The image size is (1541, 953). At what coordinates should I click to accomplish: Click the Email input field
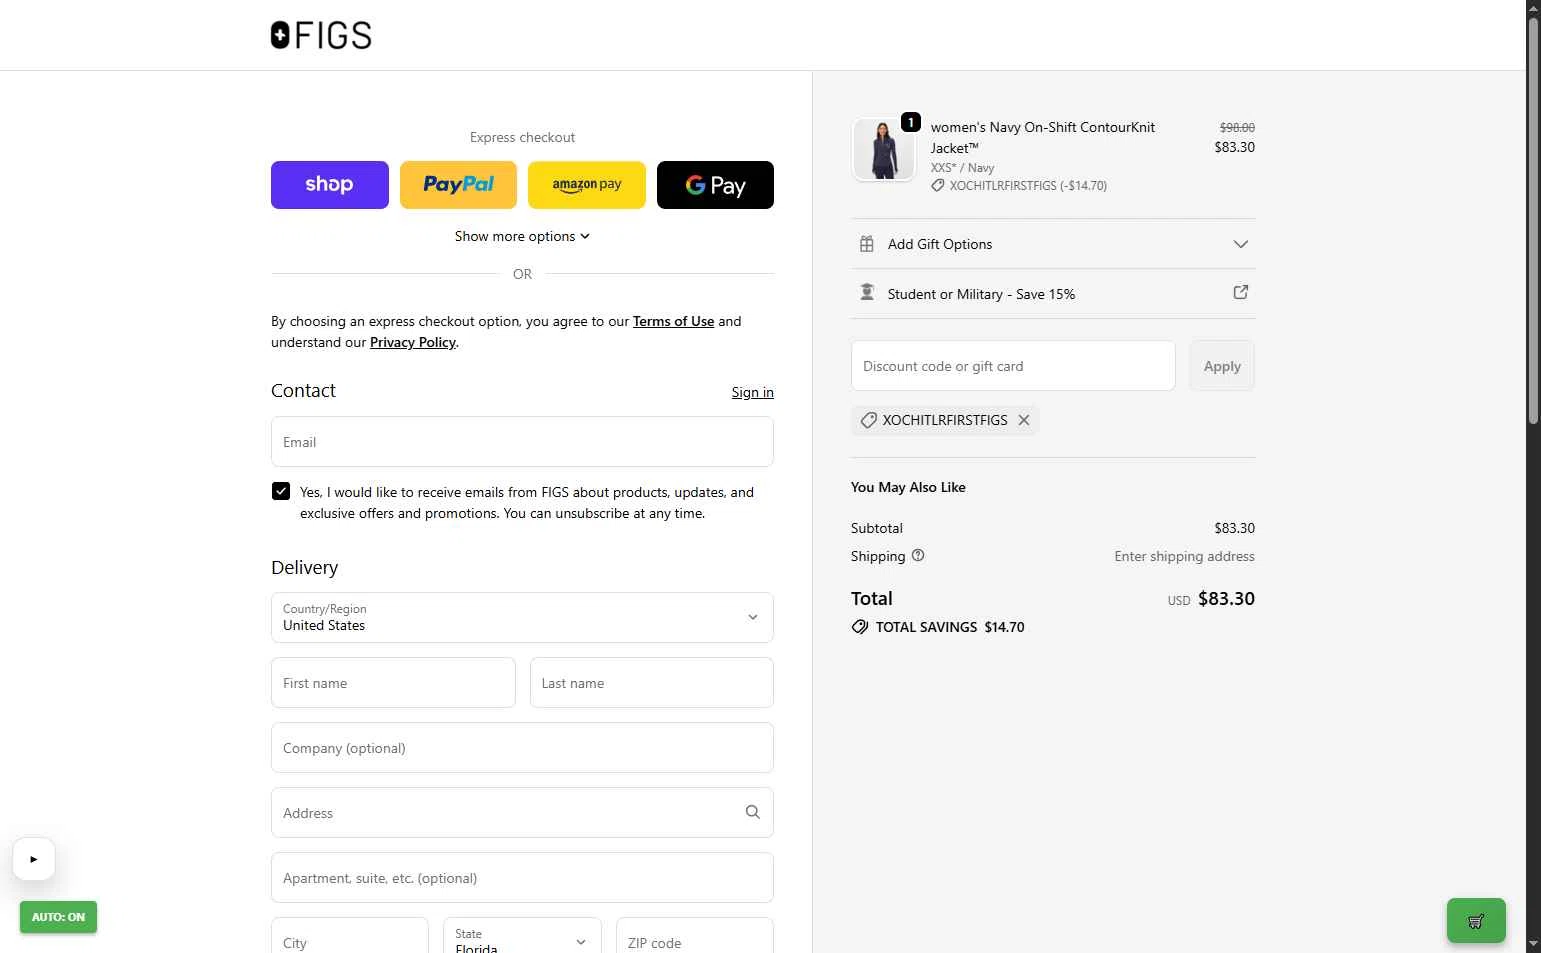point(522,442)
